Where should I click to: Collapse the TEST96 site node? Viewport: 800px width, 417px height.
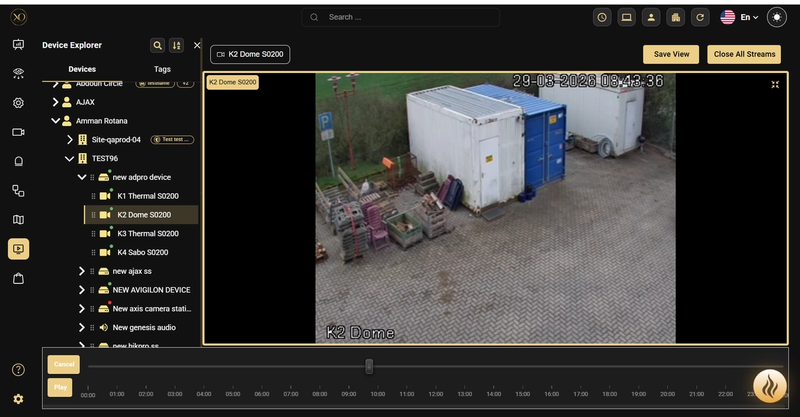click(69, 159)
